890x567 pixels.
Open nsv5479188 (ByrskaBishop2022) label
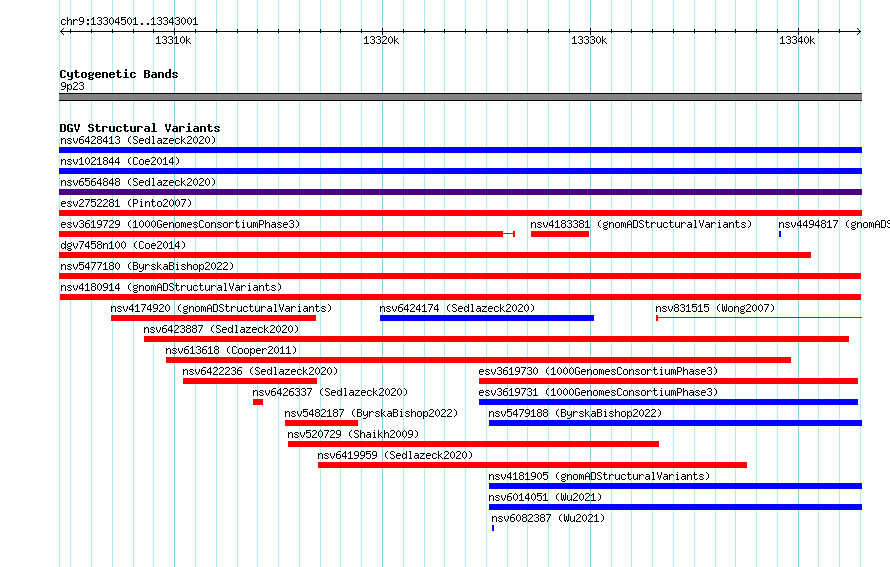pos(575,413)
